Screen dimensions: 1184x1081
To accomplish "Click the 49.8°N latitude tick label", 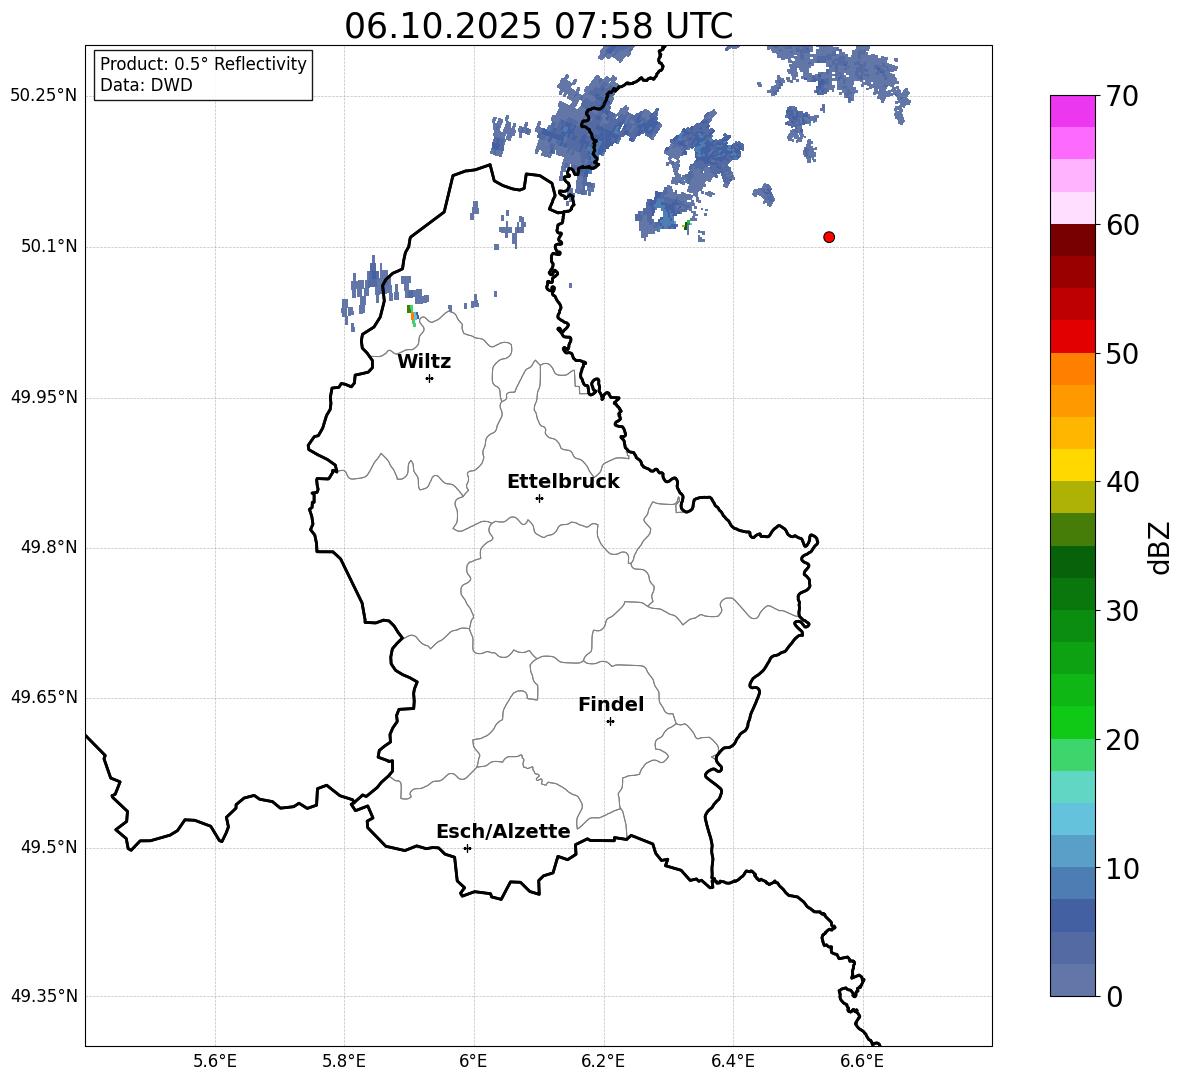I will tap(49, 547).
